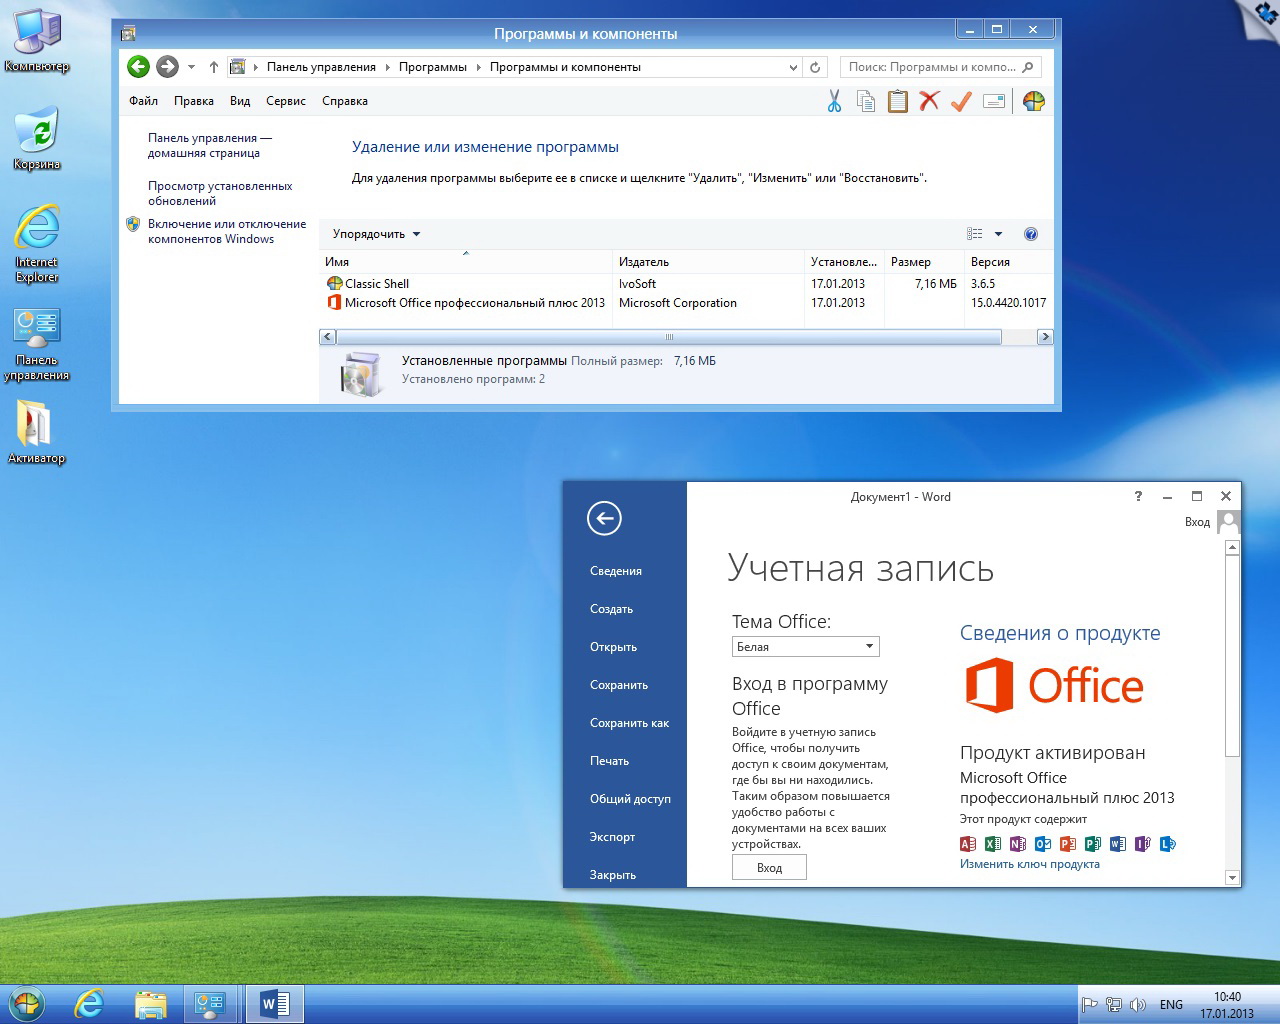
Task: Click the PowerPoint icon in product info
Action: pos(1068,844)
